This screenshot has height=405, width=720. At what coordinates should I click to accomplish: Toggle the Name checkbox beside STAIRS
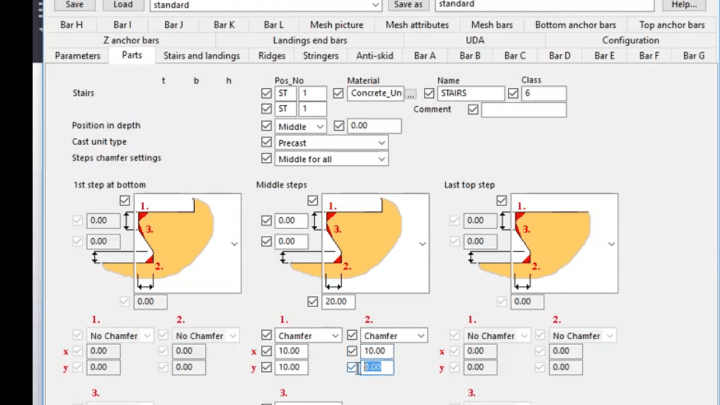click(429, 93)
